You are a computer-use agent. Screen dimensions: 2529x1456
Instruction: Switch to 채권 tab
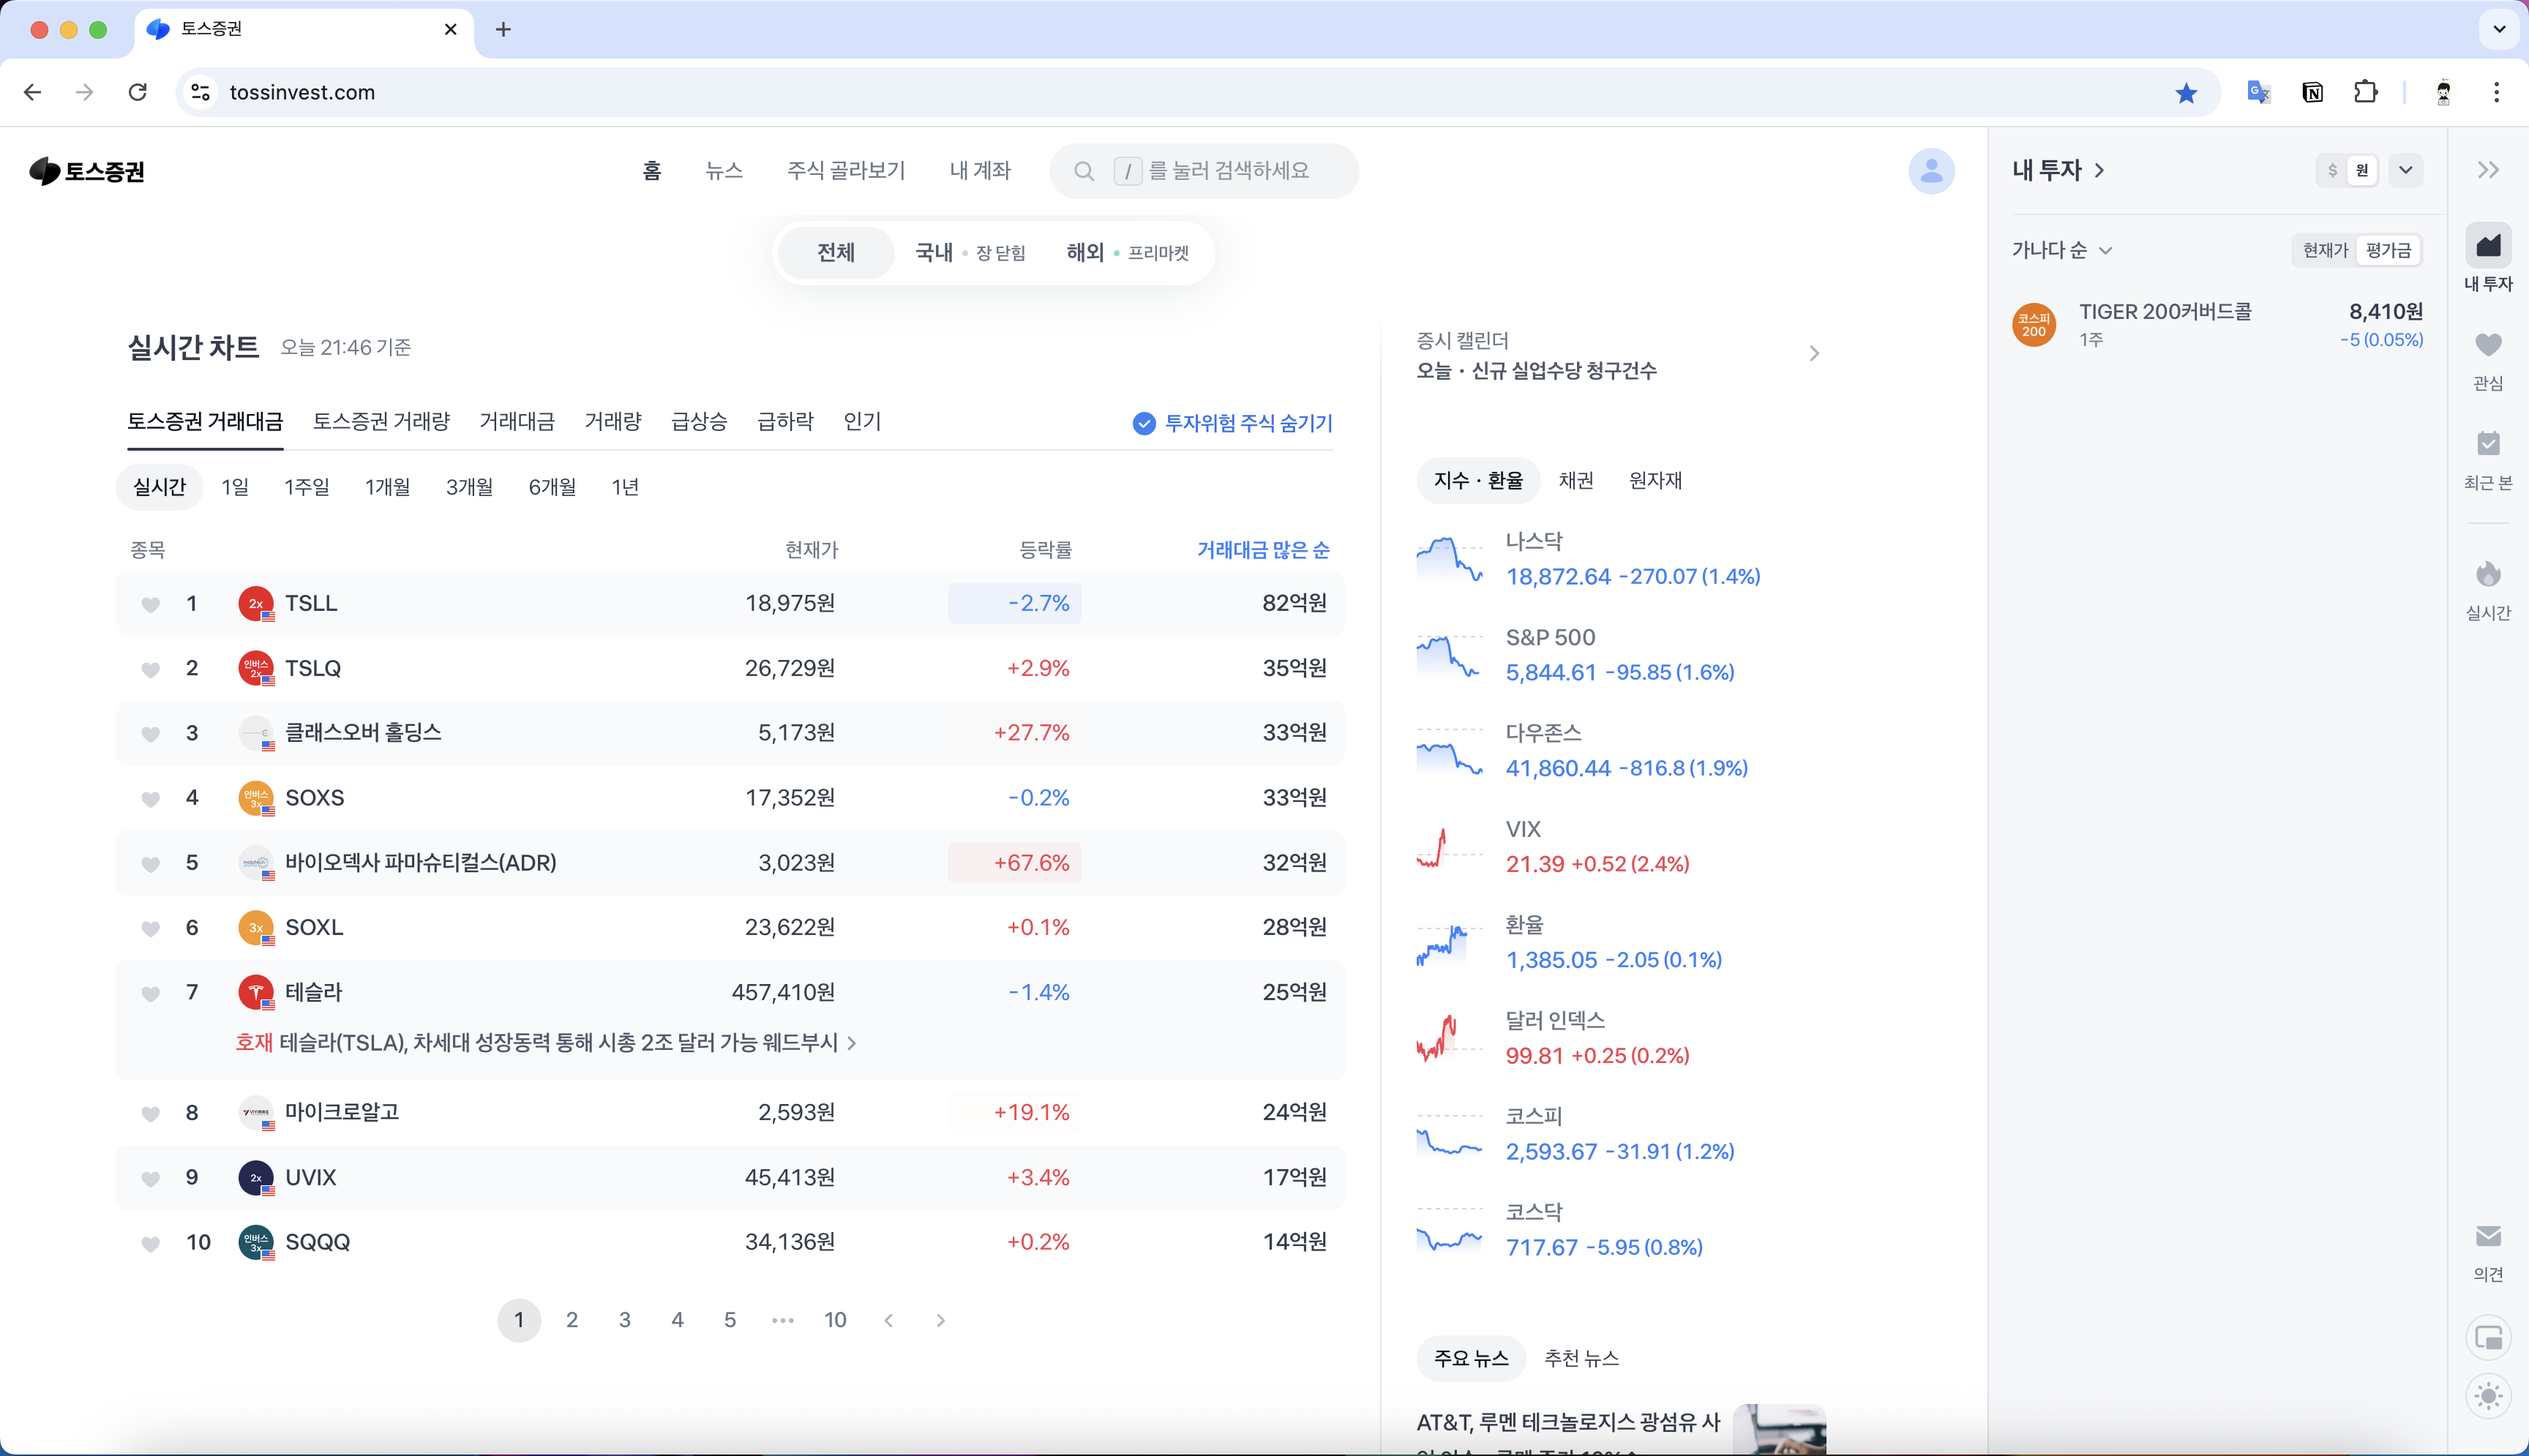(x=1576, y=481)
